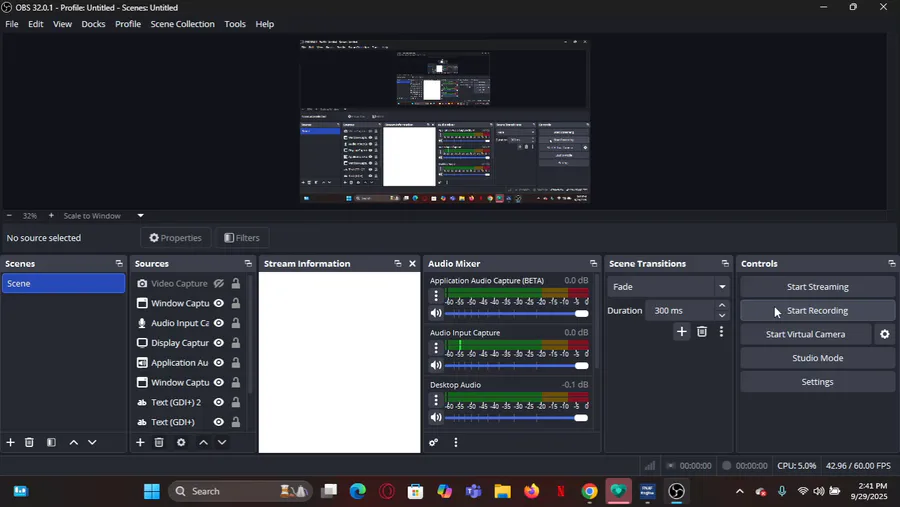Open the Tools menu
This screenshot has height=507, width=900.
[235, 24]
